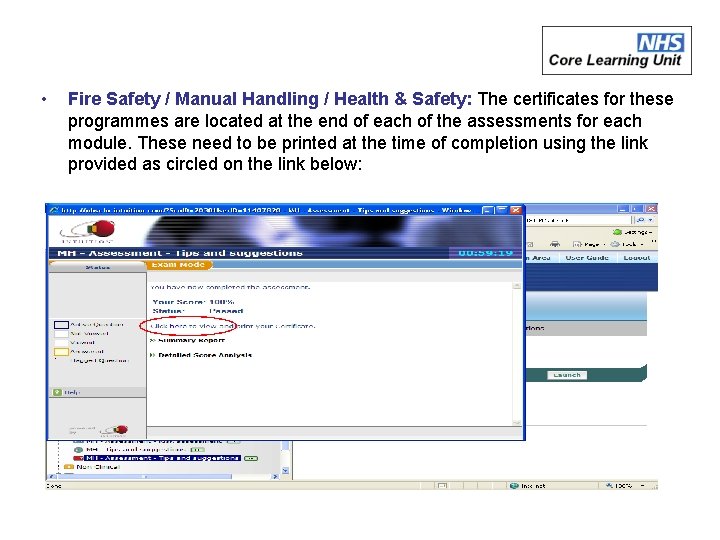The image size is (720, 540).
Task: Select 'MH - Assessment - Tips and suggestions' tree row
Action: [x=162, y=458]
